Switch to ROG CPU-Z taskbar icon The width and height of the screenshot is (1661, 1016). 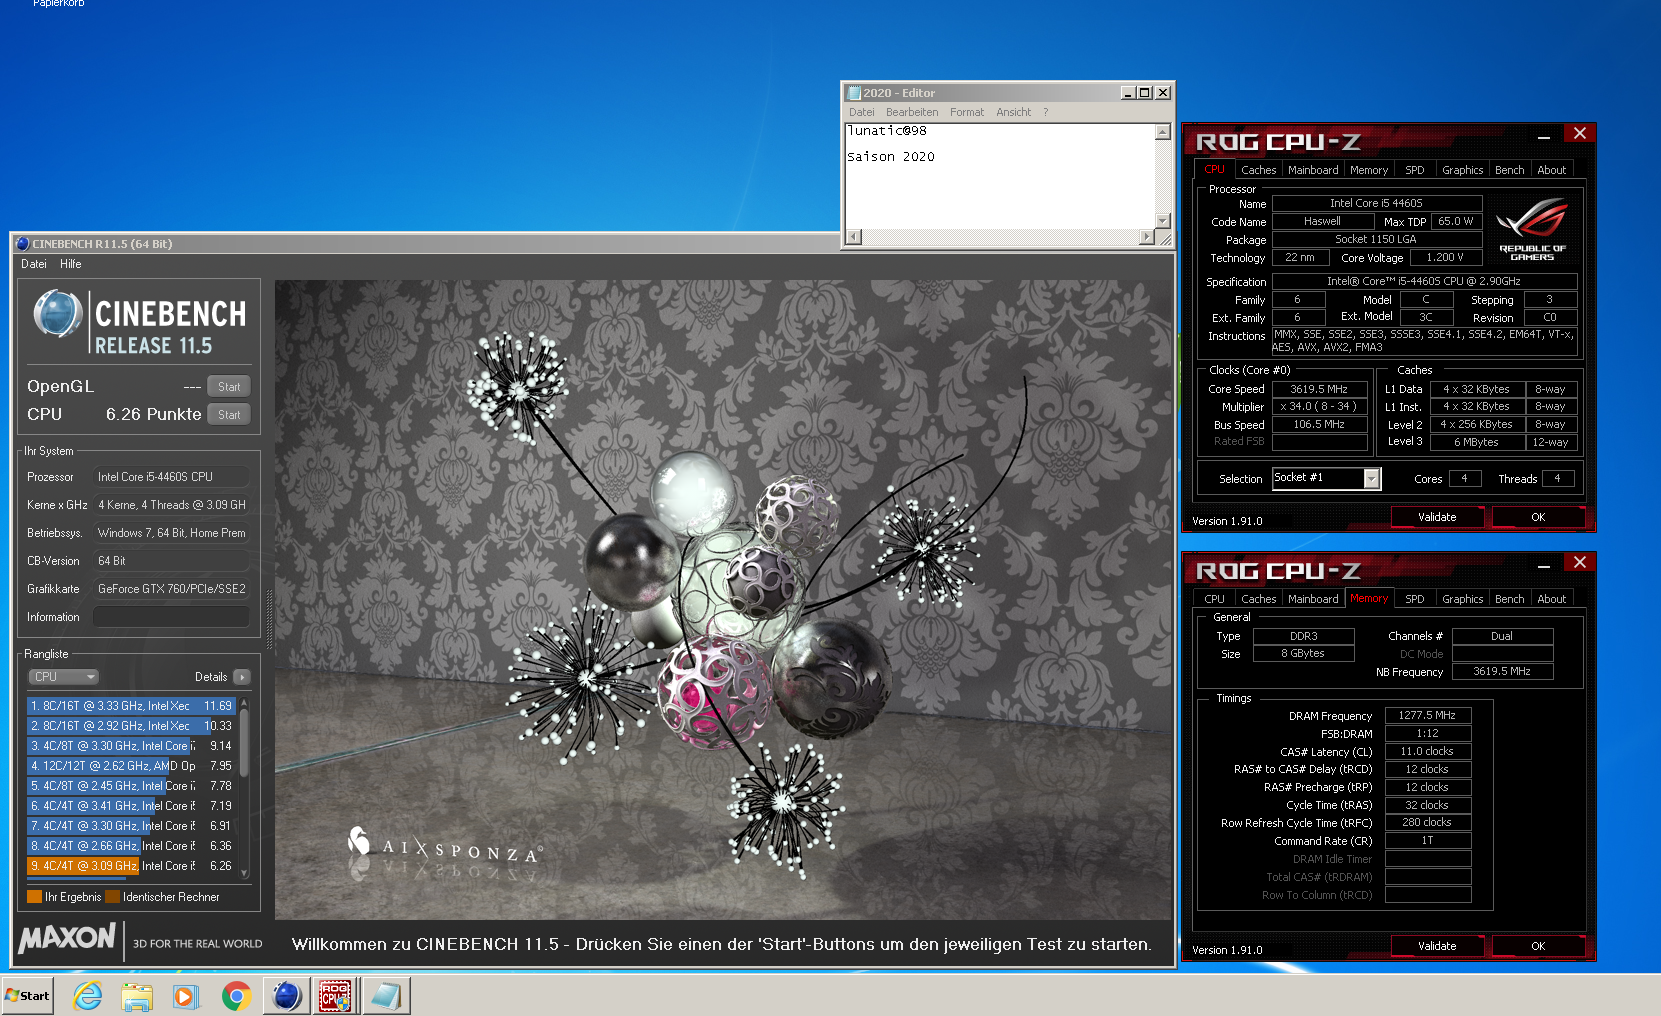click(x=335, y=996)
